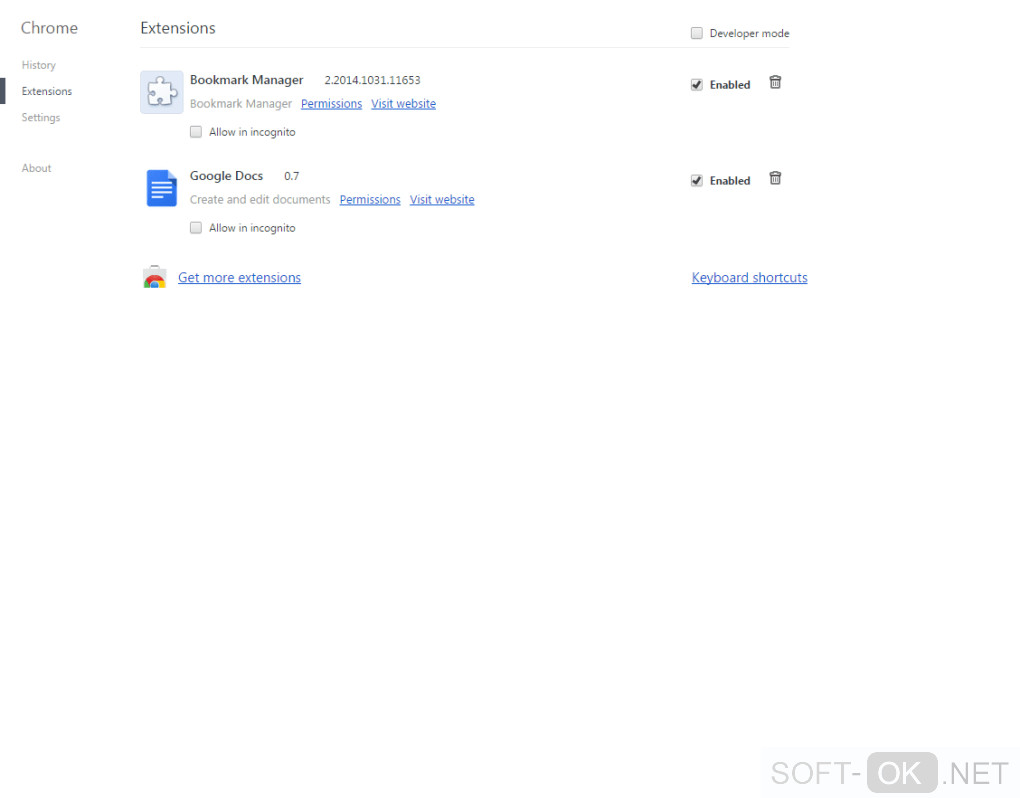The width and height of the screenshot is (1020, 798).
Task: Open the Get more extensions link
Action: [239, 278]
